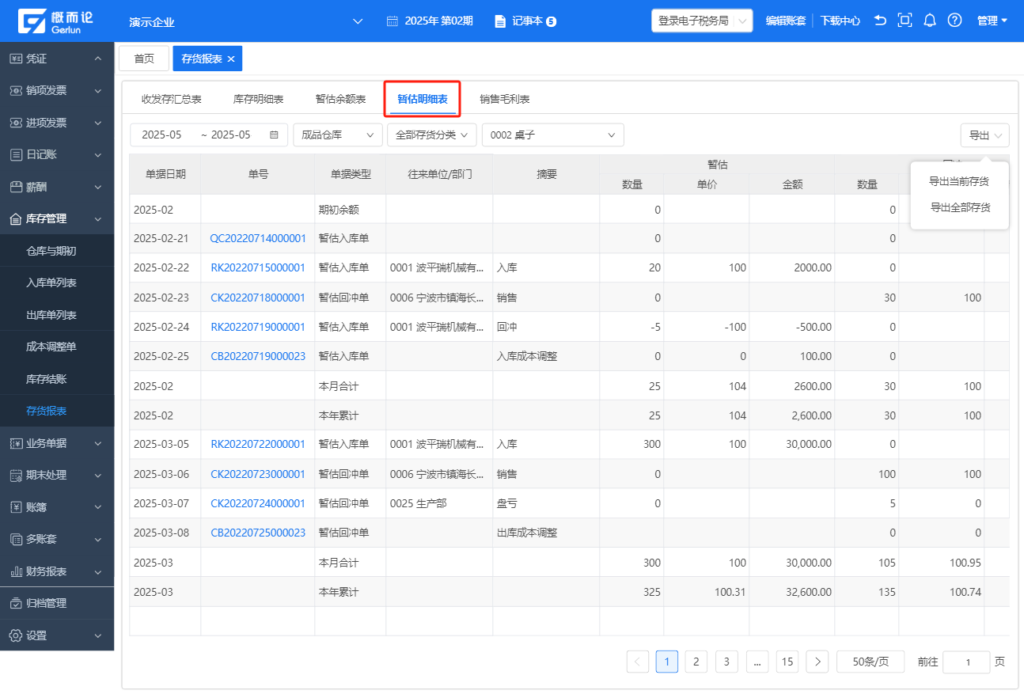Switch to the 收发存汇总表 tab
Viewport: 1024px width, 694px height.
(x=171, y=99)
